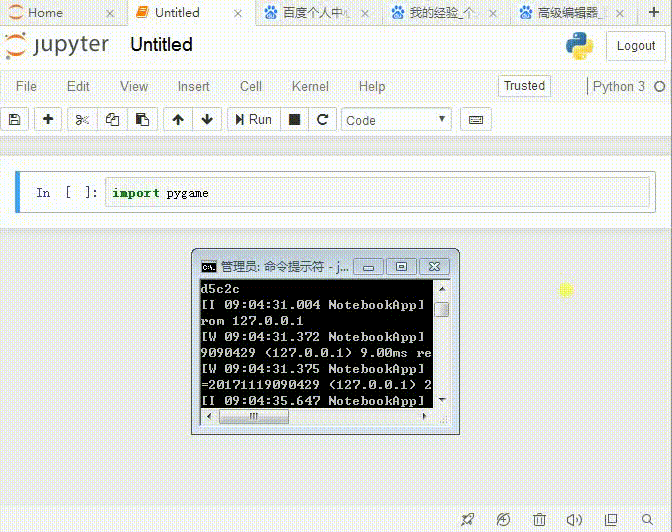Click the kernel idle circle indicator
Viewport: 672px width, 532px height.
[660, 87]
